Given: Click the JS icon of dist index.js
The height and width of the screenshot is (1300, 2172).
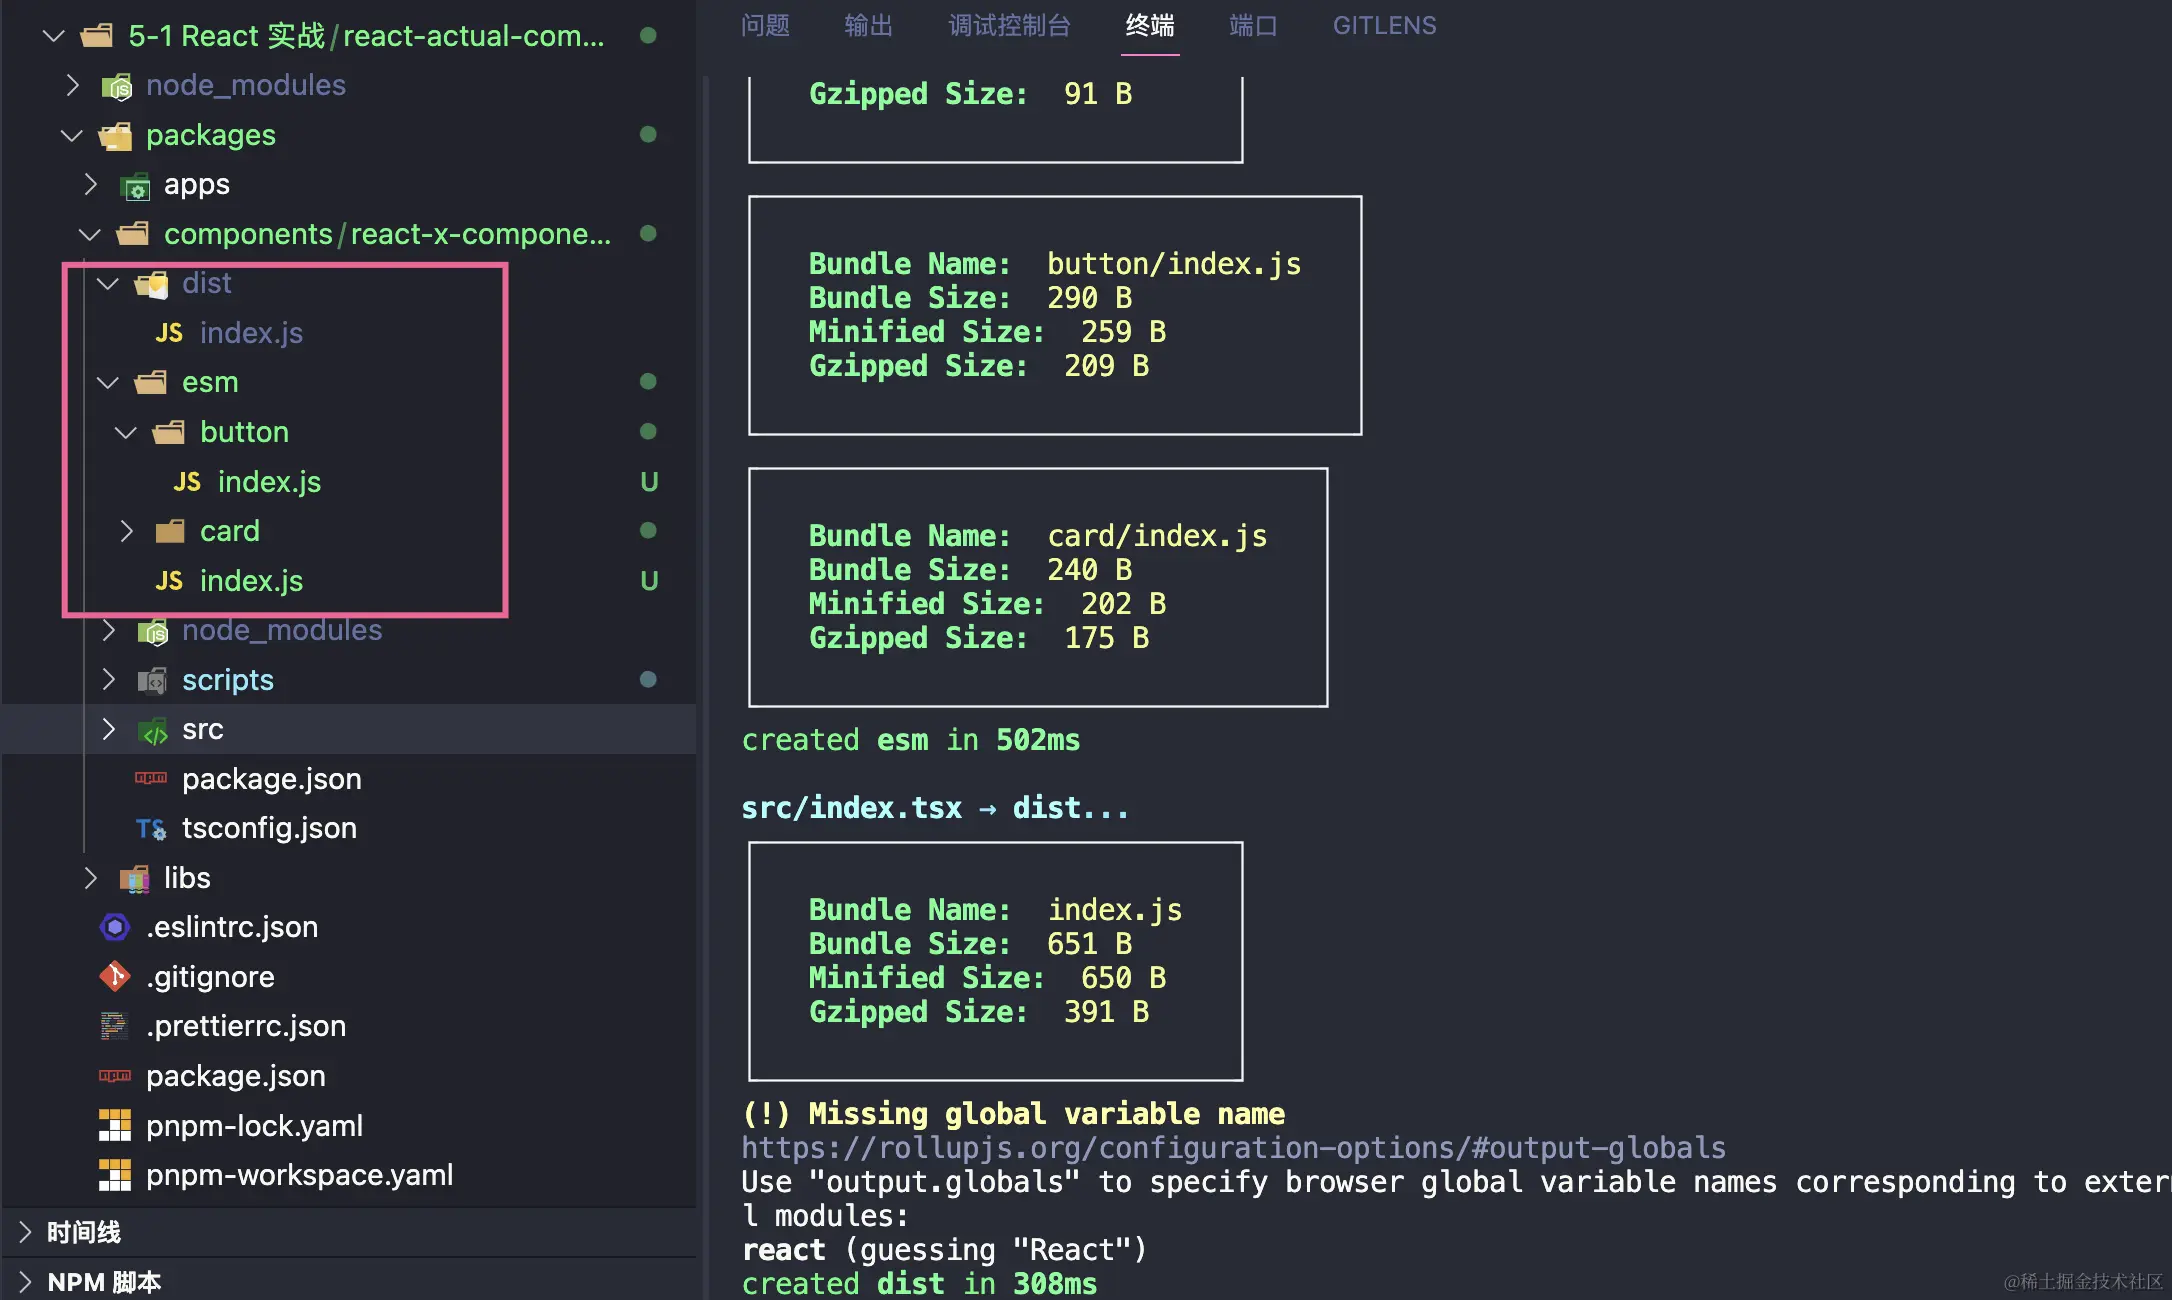Looking at the screenshot, I should [169, 333].
